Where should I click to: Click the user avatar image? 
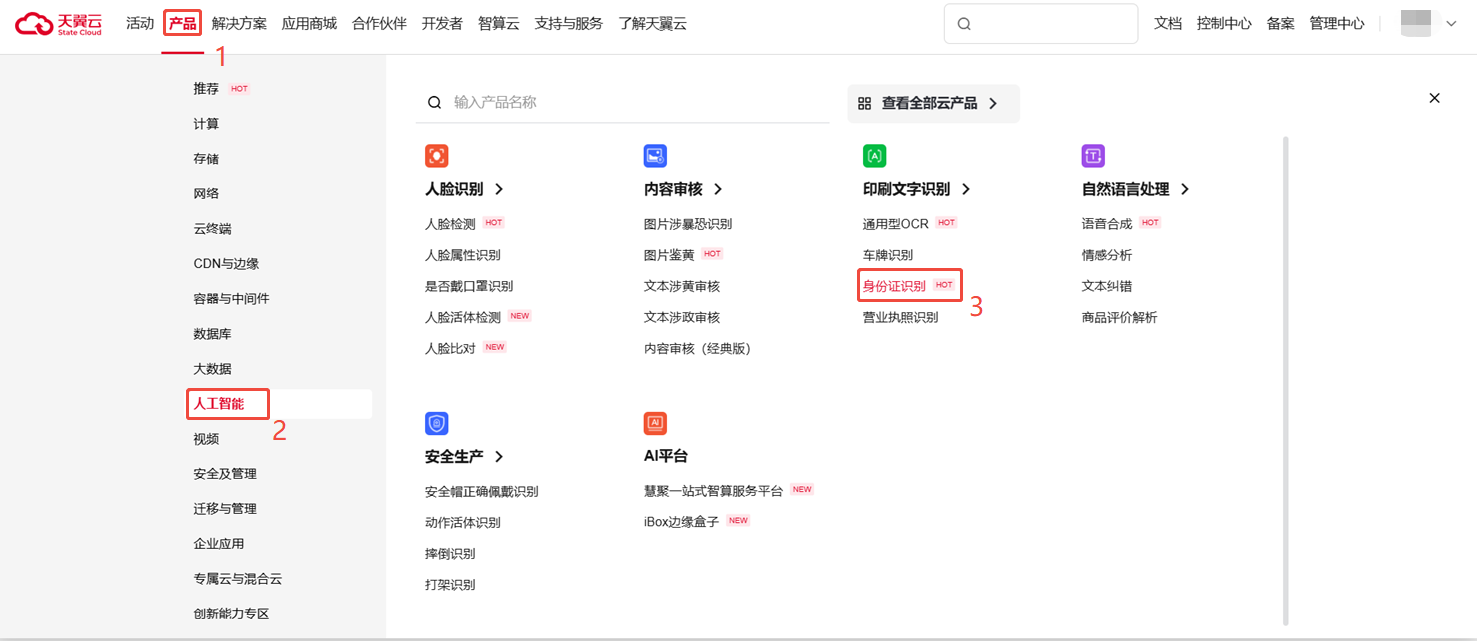(x=1416, y=23)
